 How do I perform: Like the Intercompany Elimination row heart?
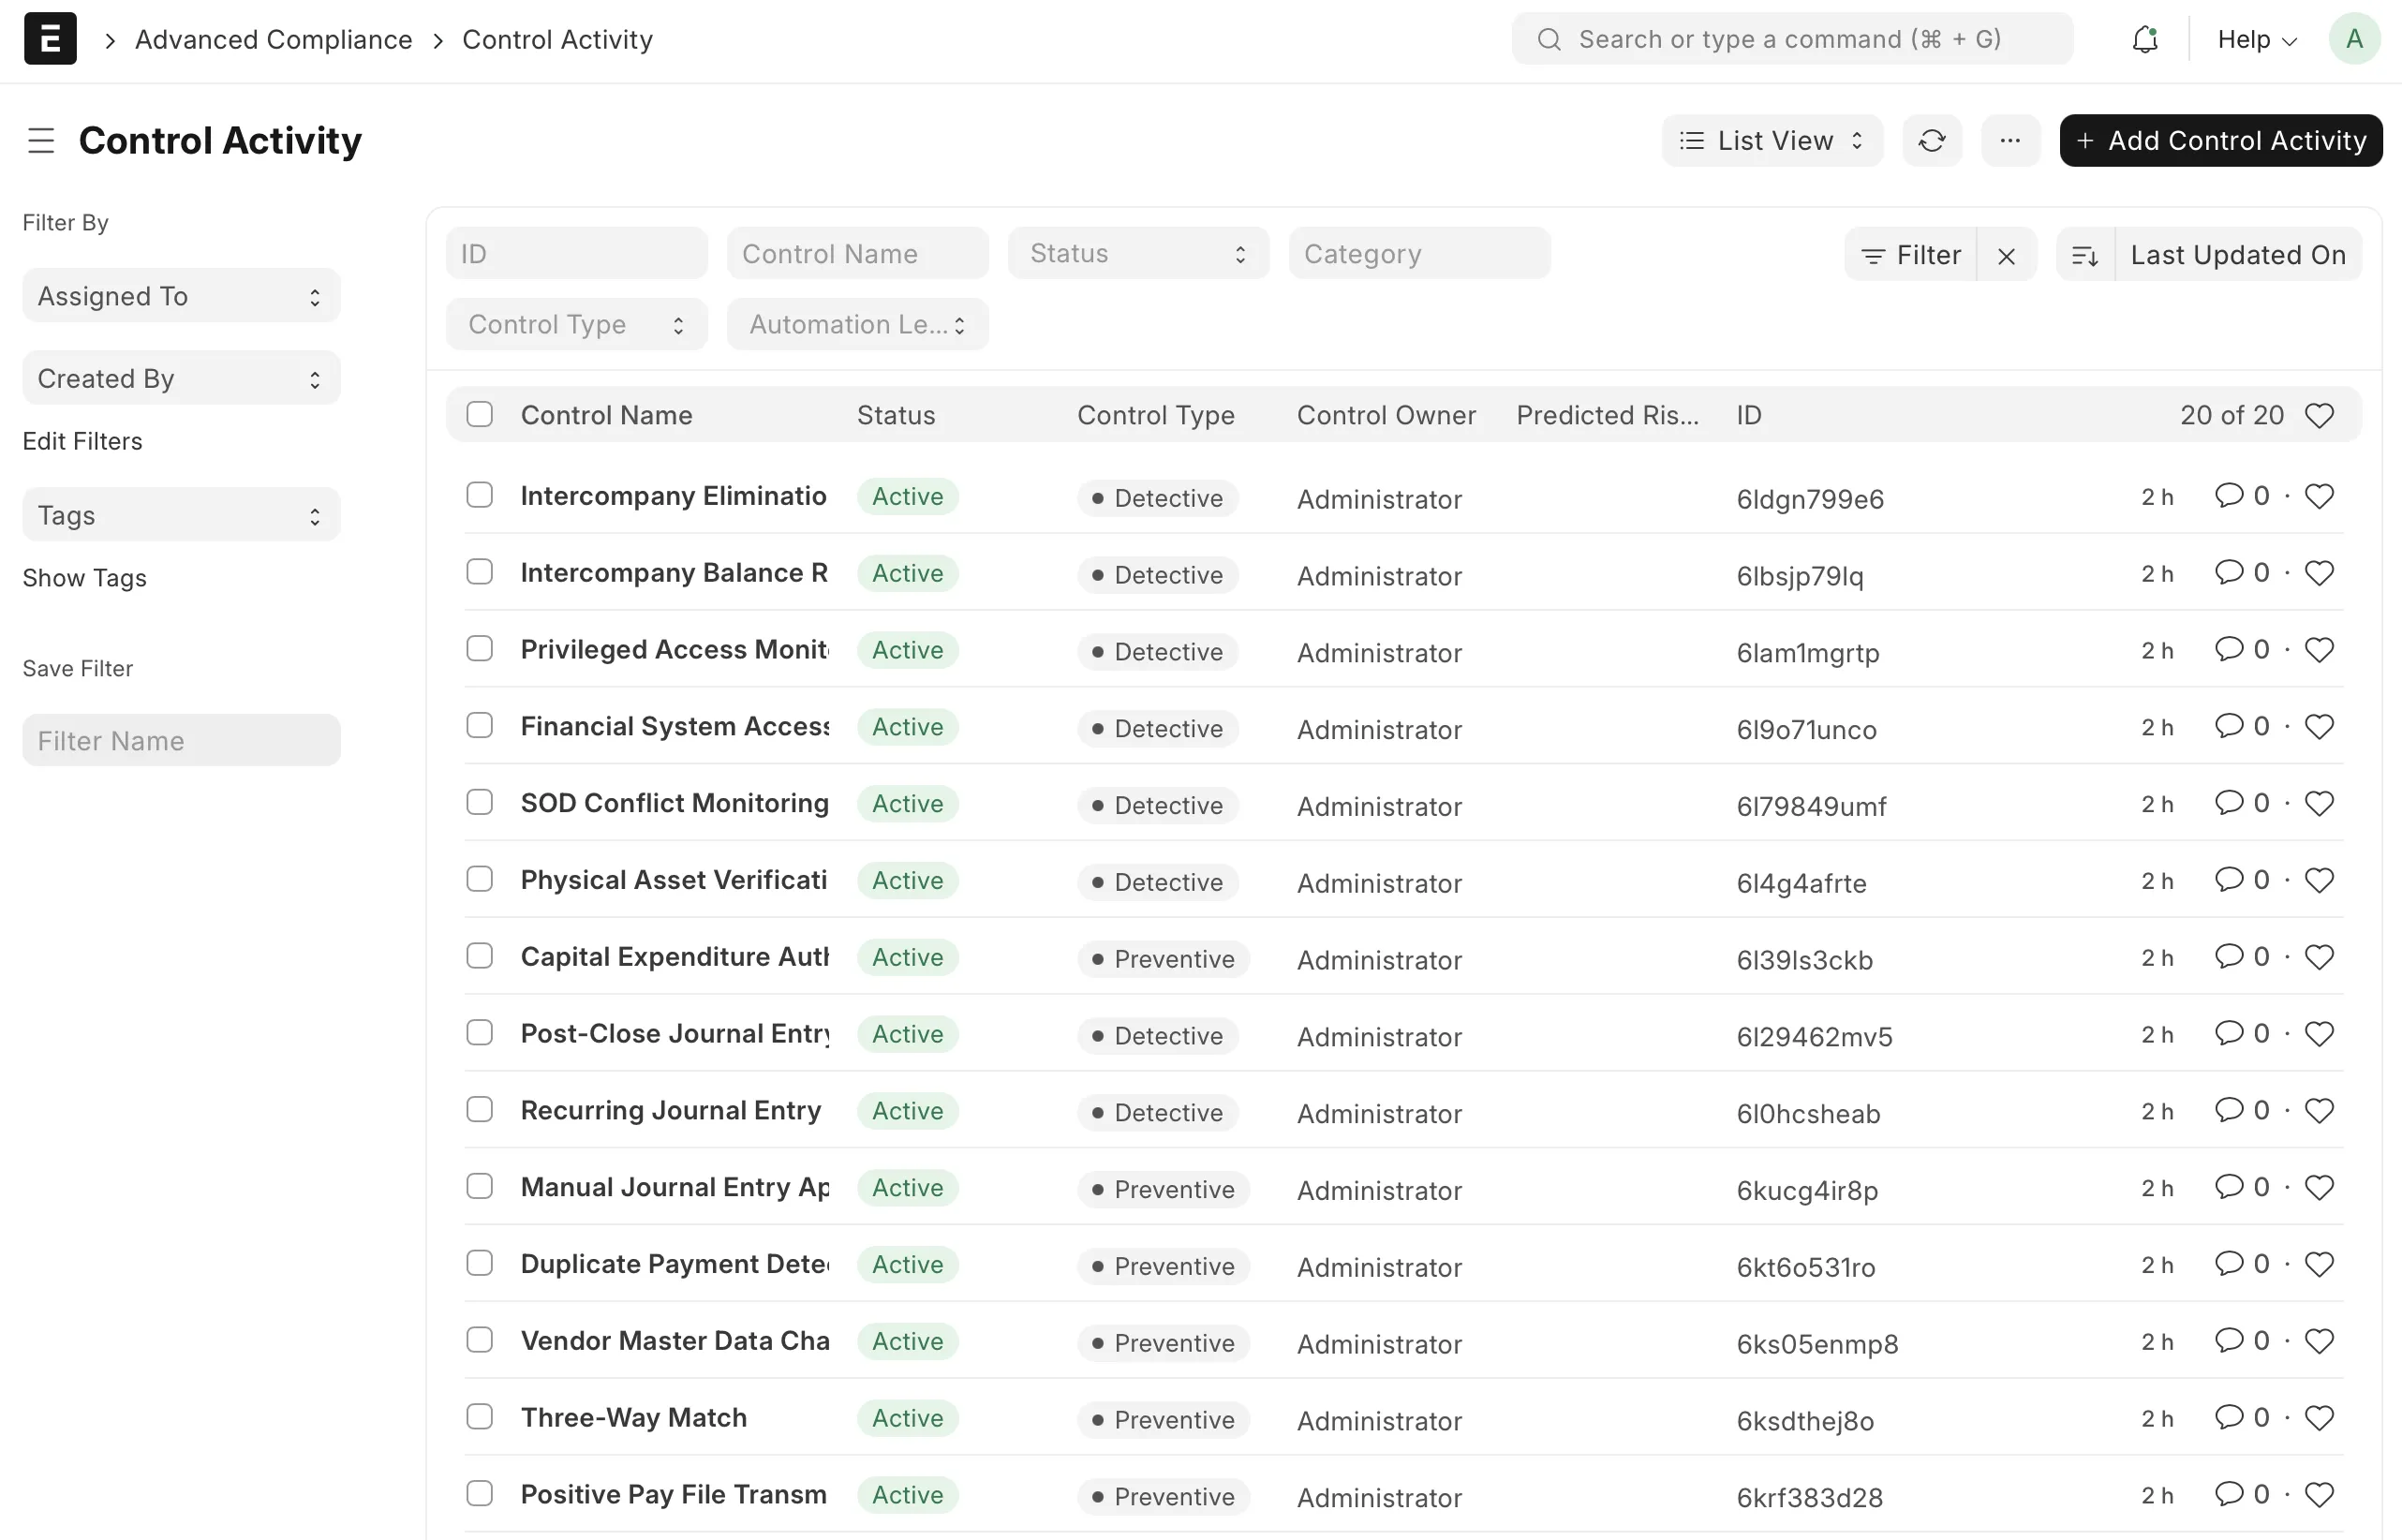[2319, 496]
